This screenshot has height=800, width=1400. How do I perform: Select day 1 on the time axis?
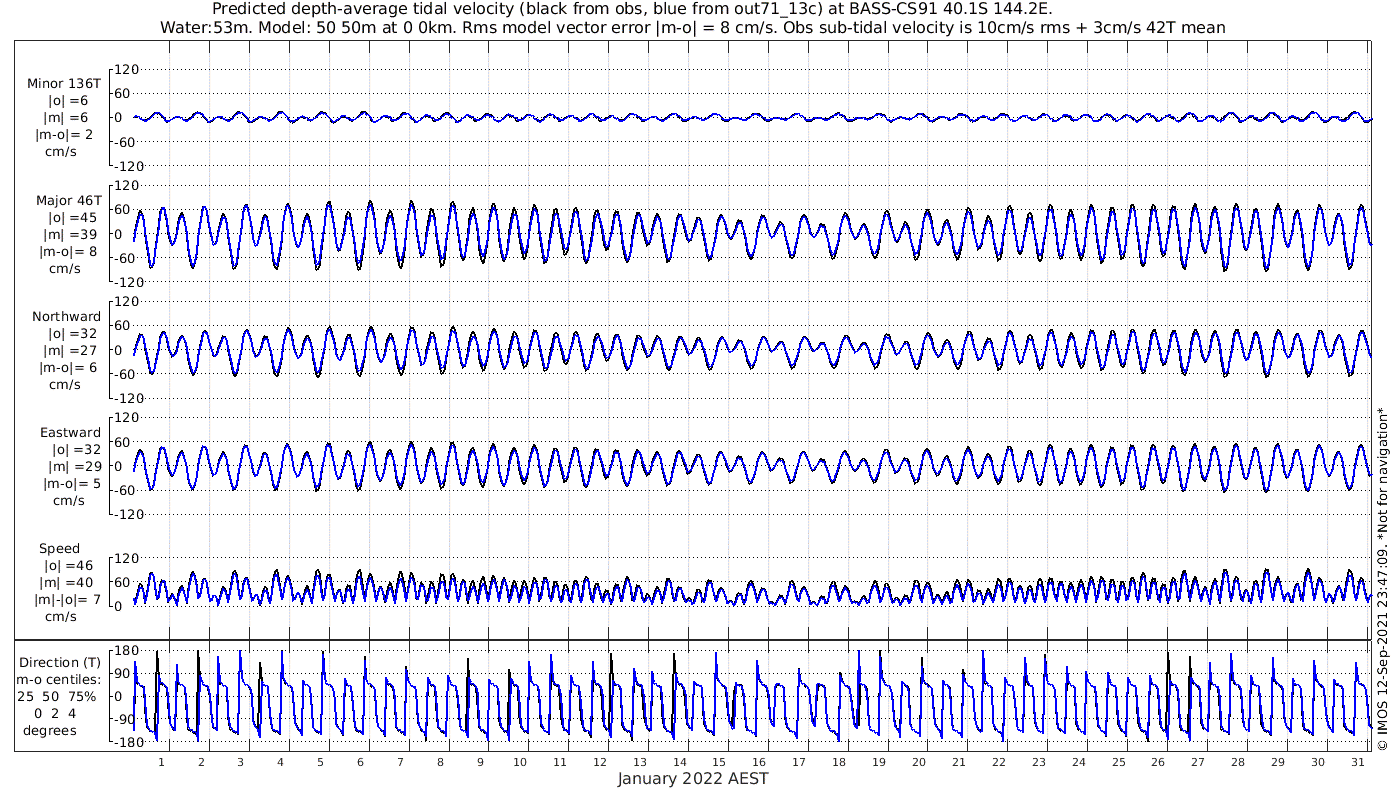(161, 762)
